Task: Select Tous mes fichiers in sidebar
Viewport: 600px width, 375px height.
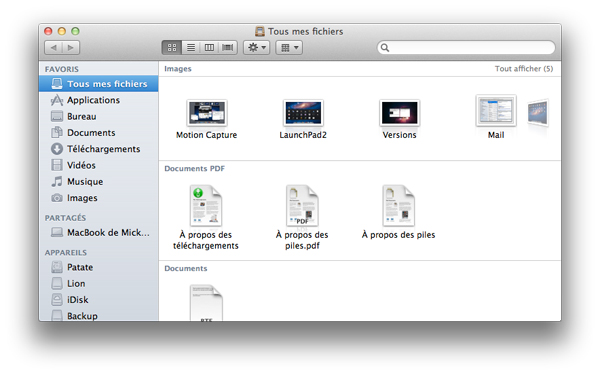Action: click(x=99, y=84)
